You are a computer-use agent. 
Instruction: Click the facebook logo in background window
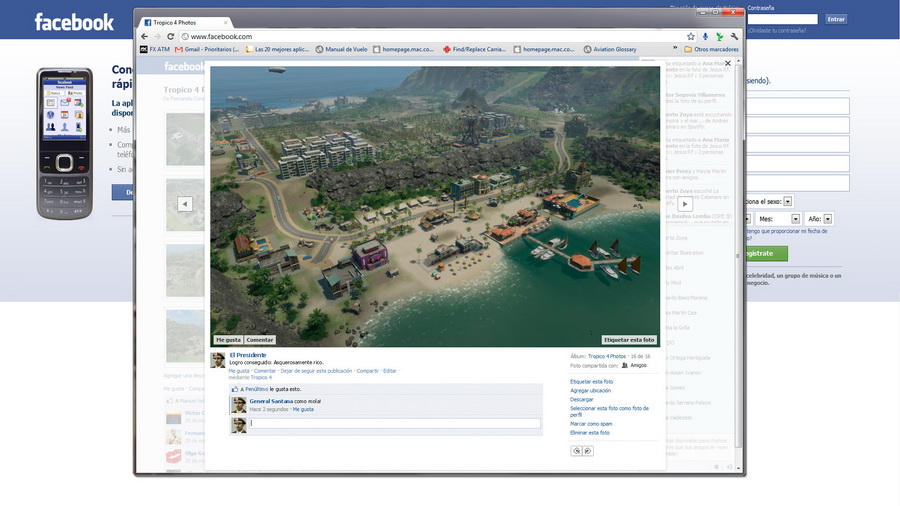coord(74,22)
